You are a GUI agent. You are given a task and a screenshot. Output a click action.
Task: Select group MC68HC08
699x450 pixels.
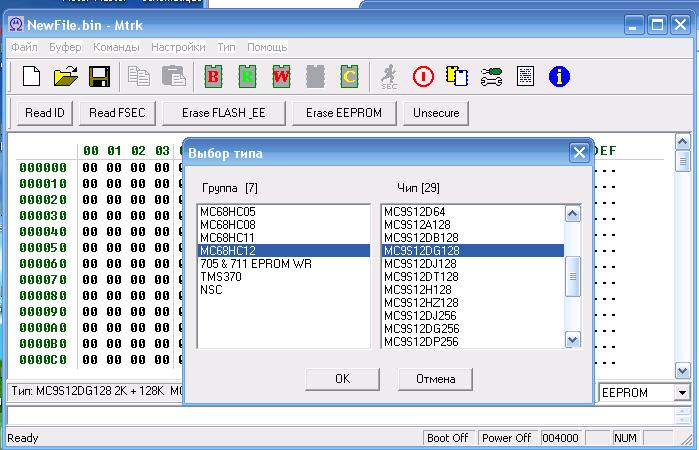click(284, 225)
